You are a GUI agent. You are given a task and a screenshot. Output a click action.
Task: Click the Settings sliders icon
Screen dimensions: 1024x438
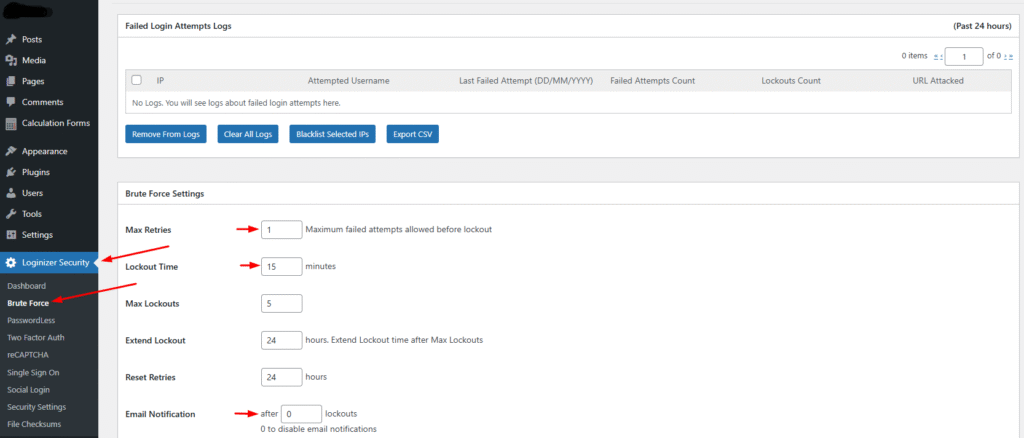pyautogui.click(x=10, y=234)
